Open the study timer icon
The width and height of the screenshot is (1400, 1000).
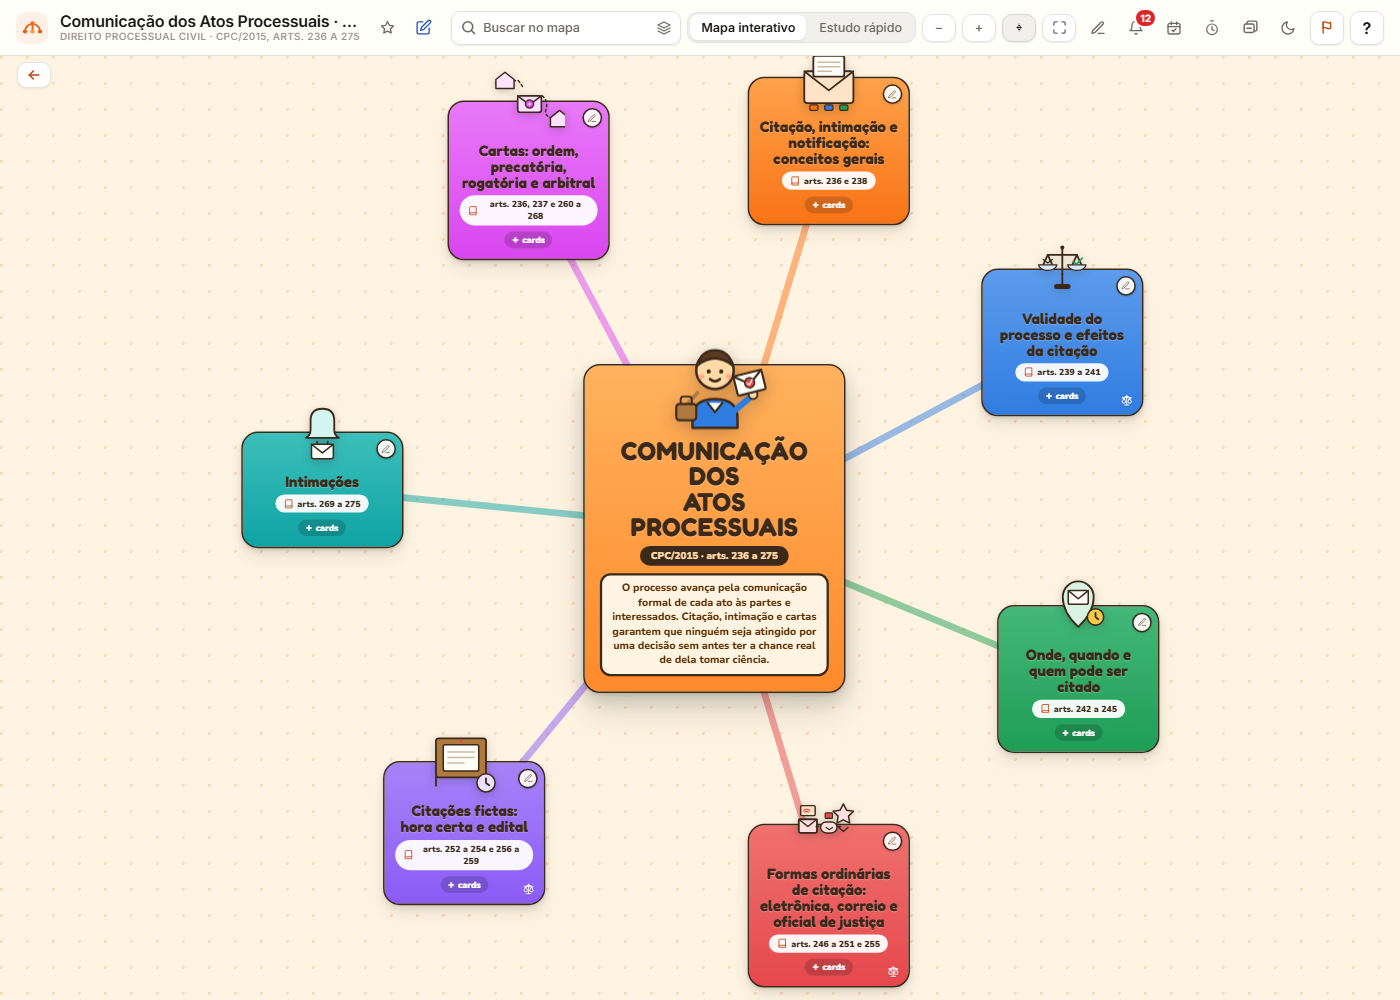1212,28
